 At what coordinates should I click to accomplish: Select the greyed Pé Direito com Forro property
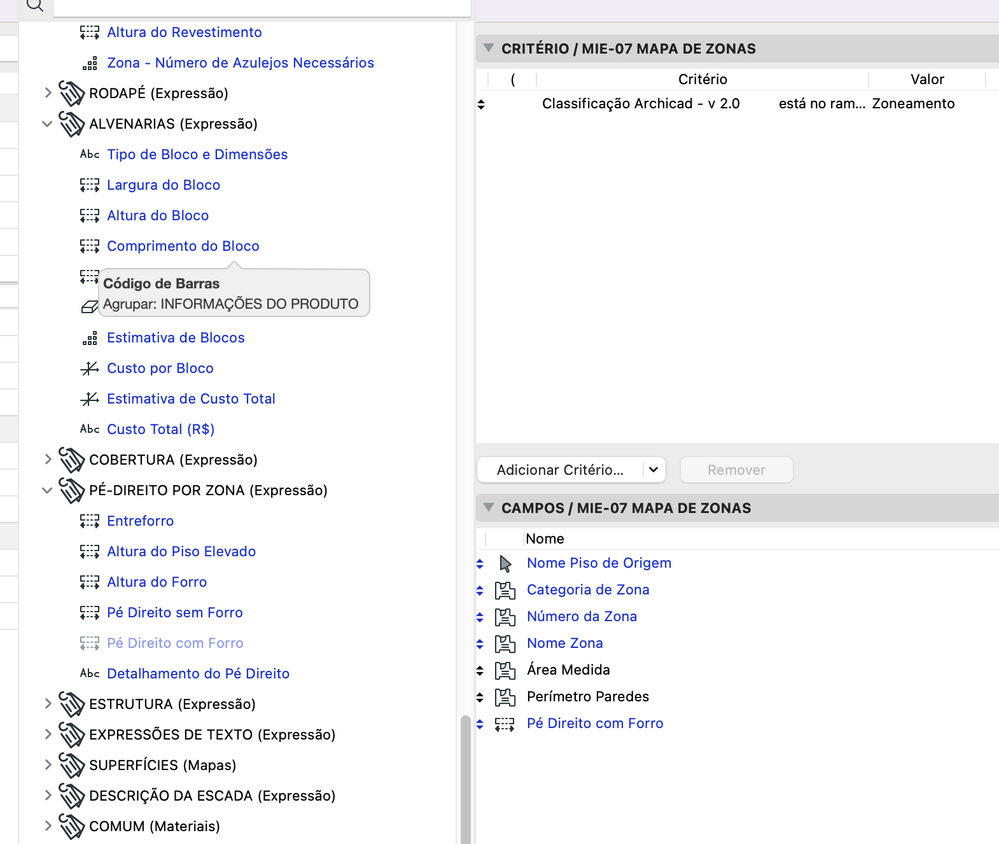pos(175,643)
